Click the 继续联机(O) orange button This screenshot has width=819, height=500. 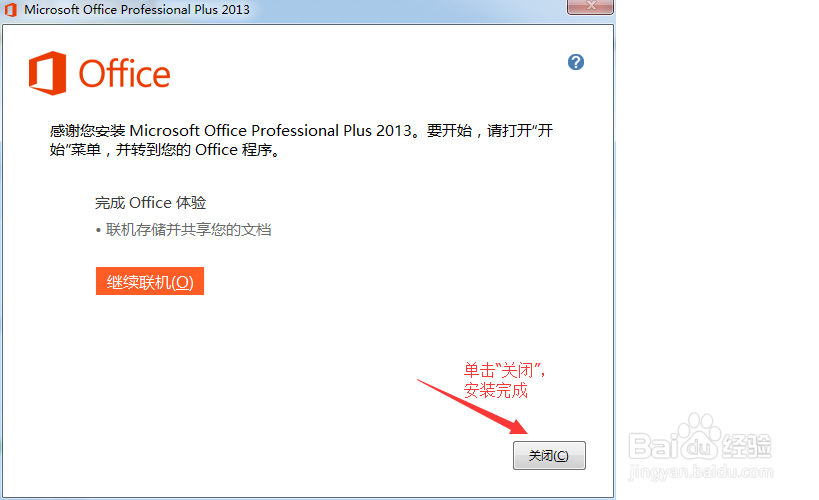150,282
